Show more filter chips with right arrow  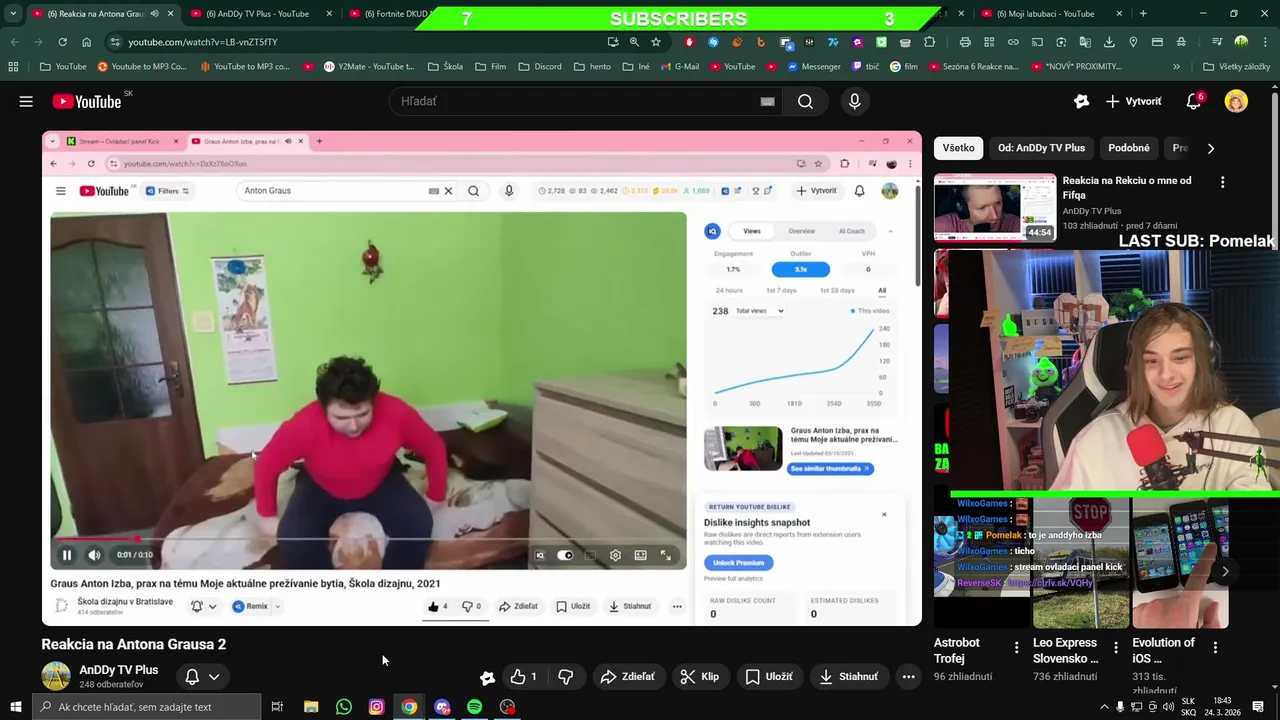[1210, 148]
